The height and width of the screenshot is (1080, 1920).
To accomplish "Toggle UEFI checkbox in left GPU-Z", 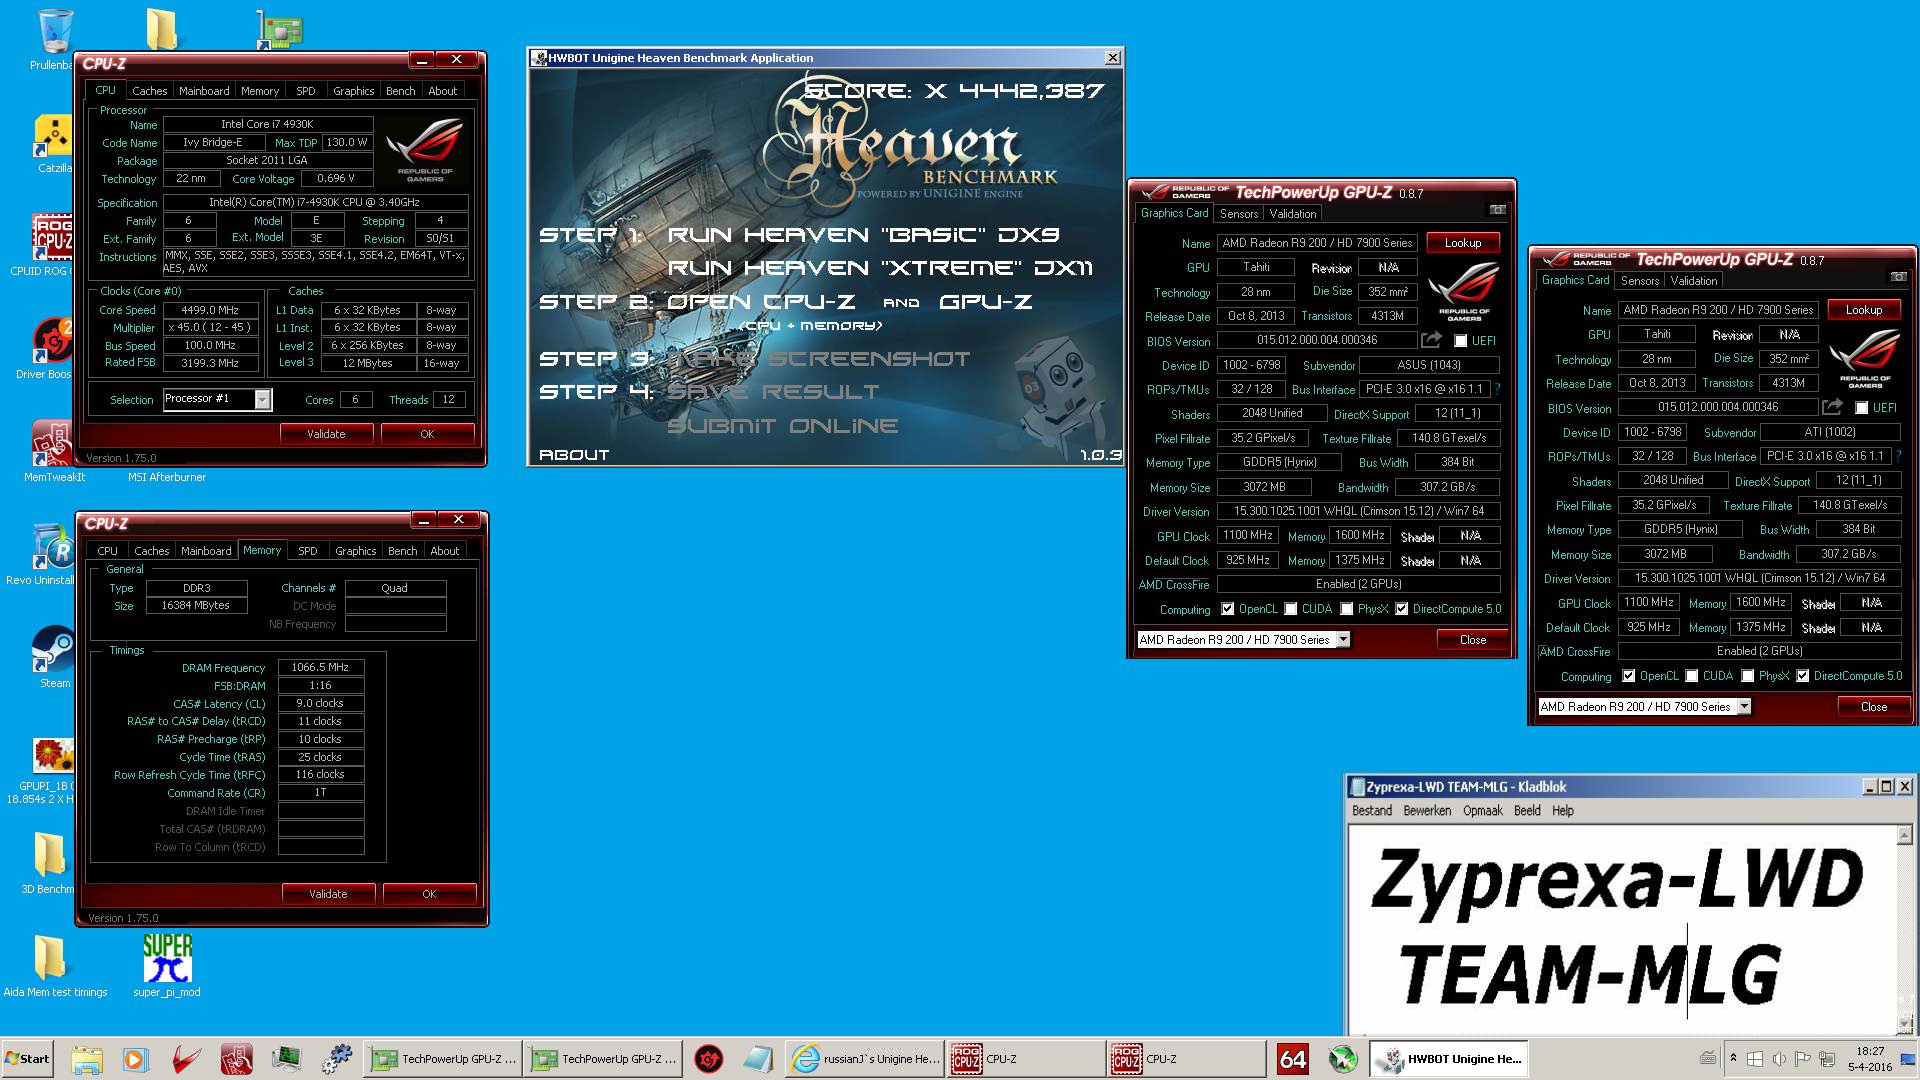I will pyautogui.click(x=1461, y=341).
